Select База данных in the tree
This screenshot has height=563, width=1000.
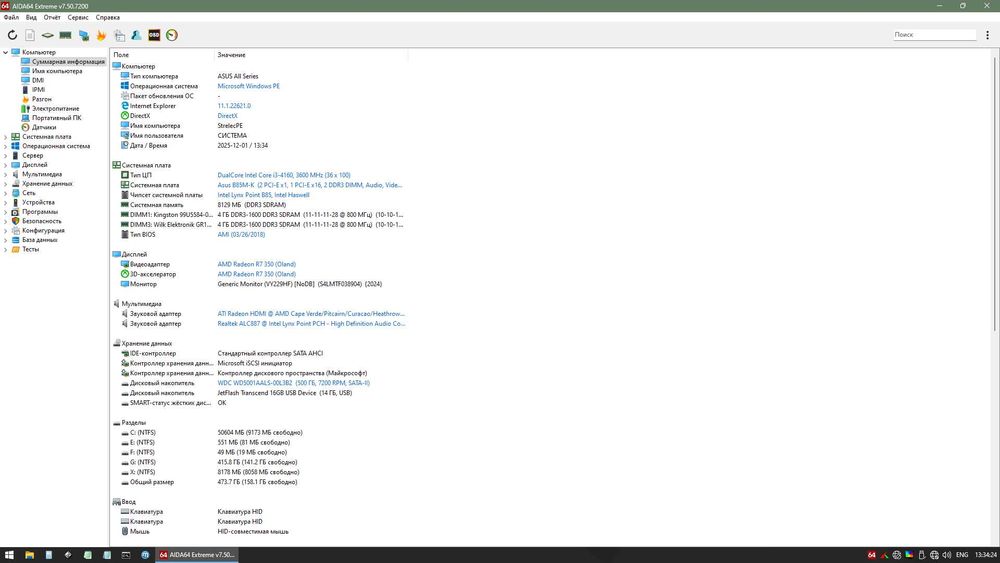pyautogui.click(x=40, y=240)
